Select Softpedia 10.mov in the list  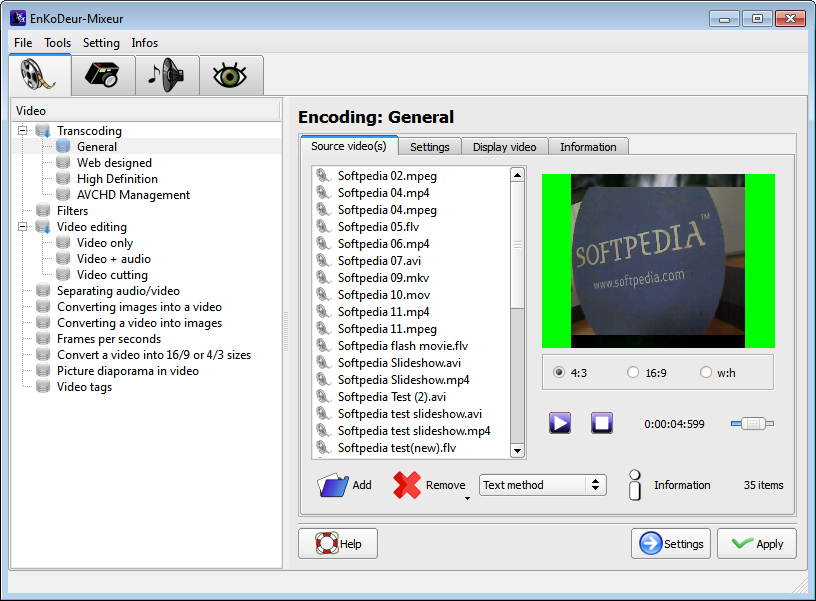[x=384, y=295]
